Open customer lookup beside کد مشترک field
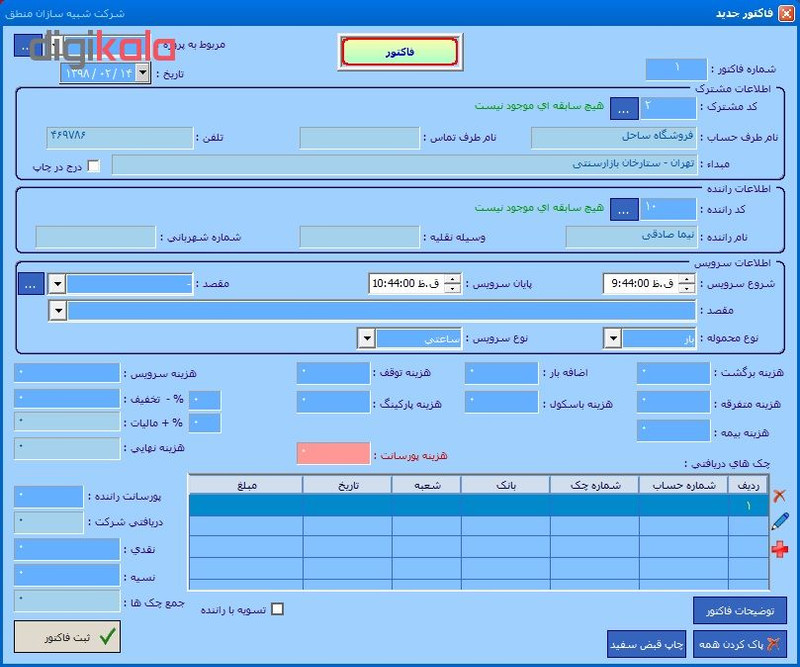800x667 pixels. [x=623, y=108]
